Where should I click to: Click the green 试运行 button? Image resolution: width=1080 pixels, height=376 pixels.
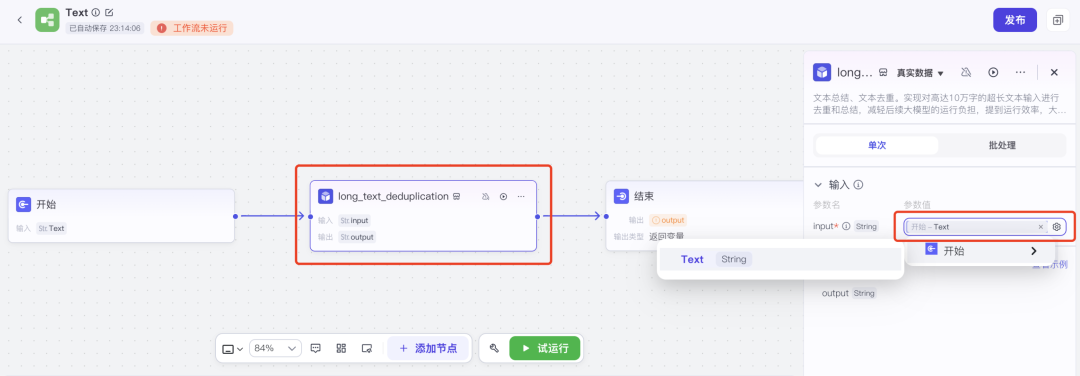click(x=545, y=348)
